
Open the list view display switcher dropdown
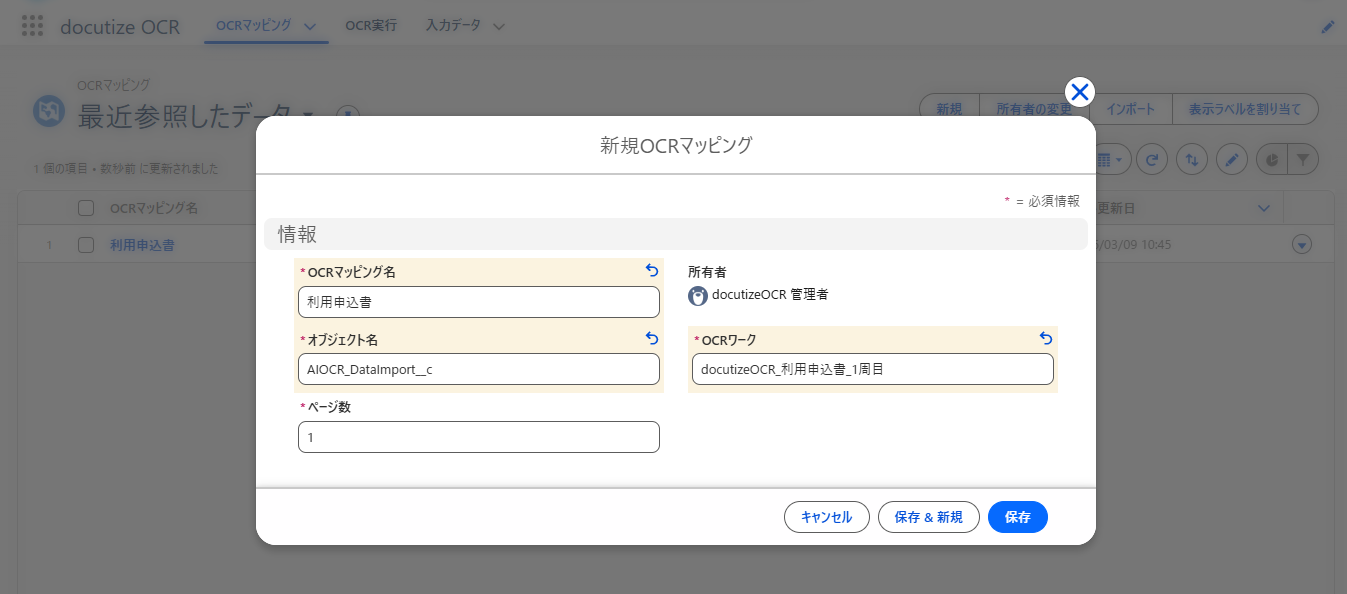pos(1110,159)
